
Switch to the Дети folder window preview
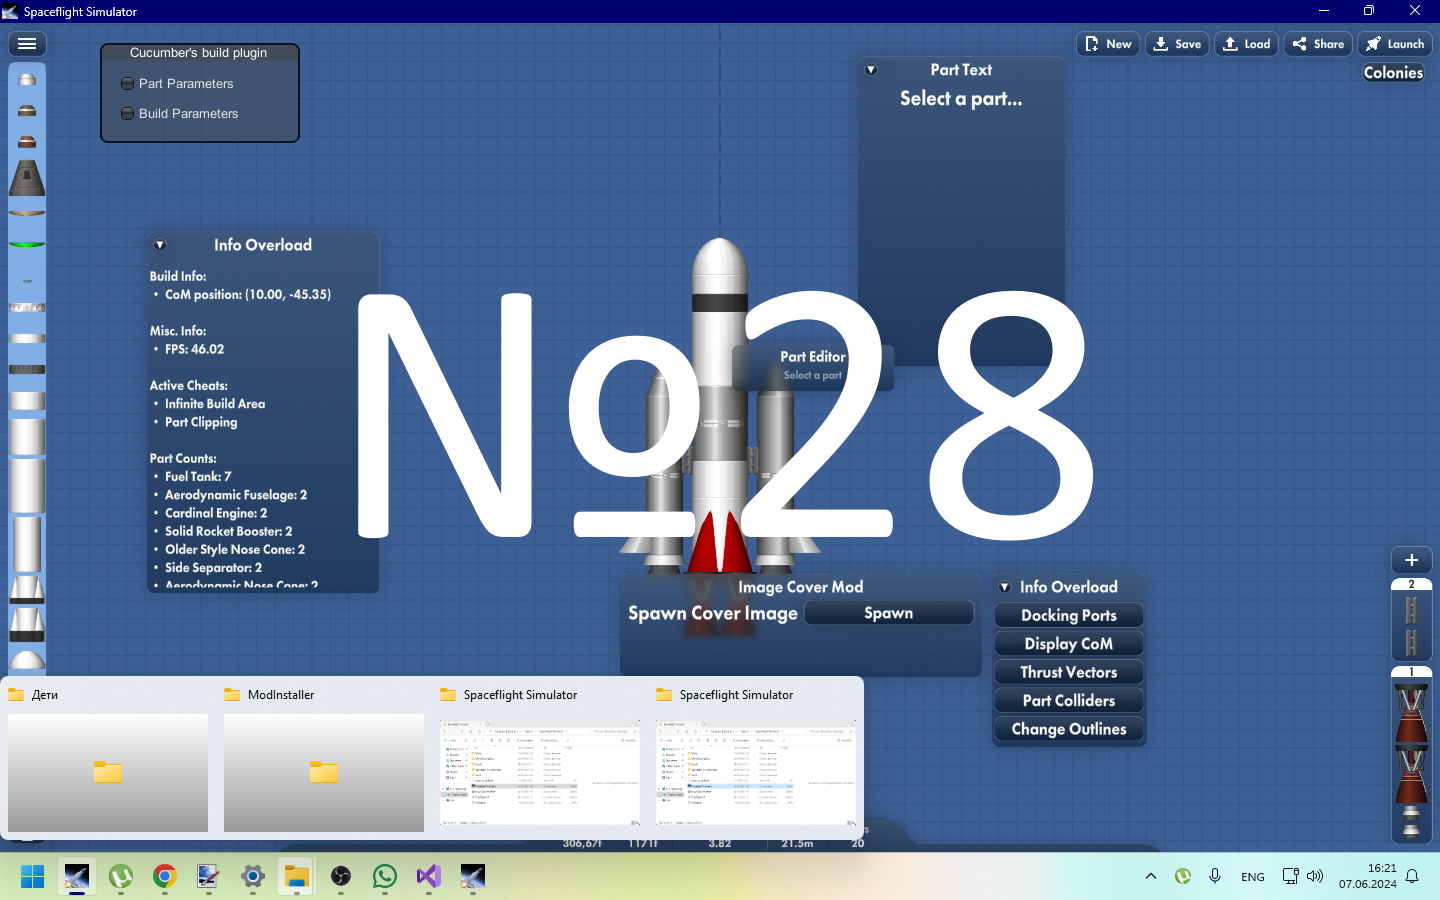pos(108,759)
